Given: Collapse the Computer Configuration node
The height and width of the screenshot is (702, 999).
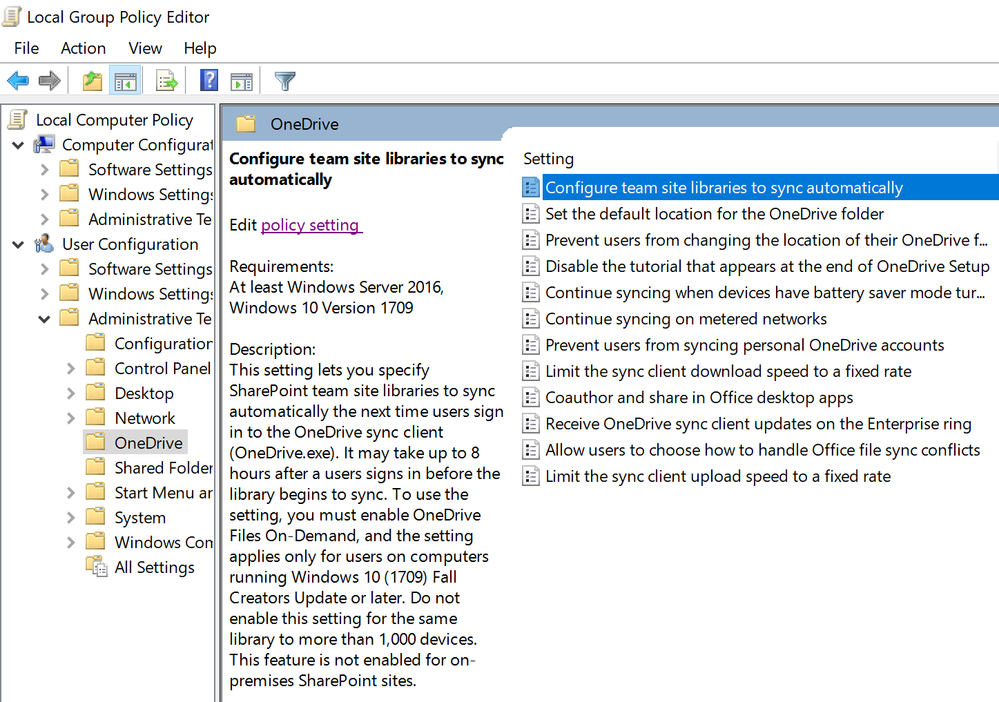Looking at the screenshot, I should pyautogui.click(x=18, y=145).
